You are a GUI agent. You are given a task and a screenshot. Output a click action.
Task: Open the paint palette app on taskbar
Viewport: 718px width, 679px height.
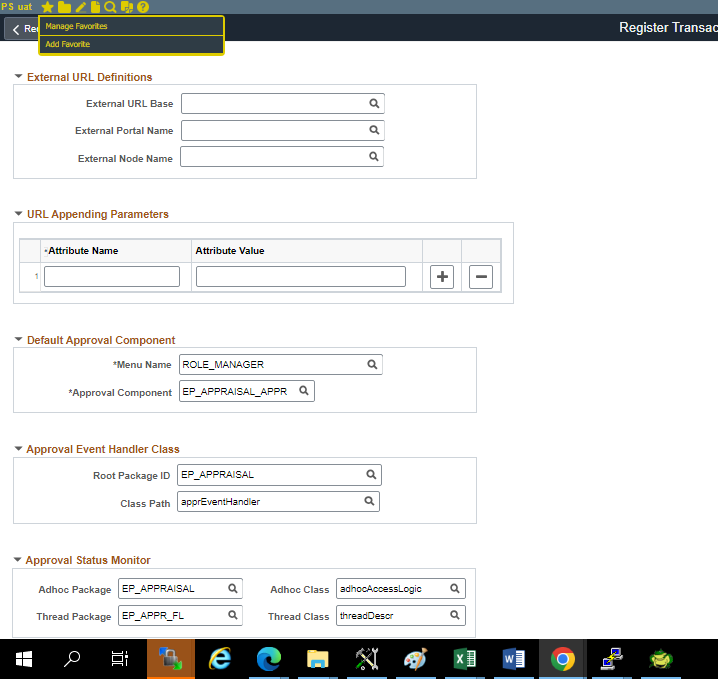coord(415,659)
